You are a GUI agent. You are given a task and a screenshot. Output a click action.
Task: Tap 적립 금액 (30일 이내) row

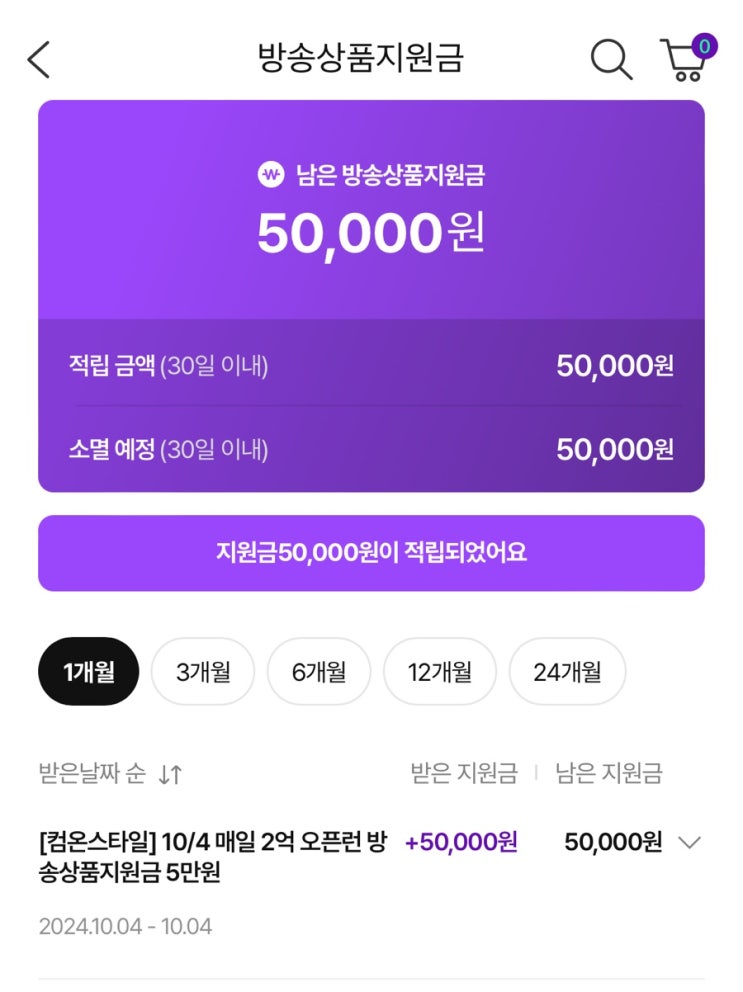[371, 366]
